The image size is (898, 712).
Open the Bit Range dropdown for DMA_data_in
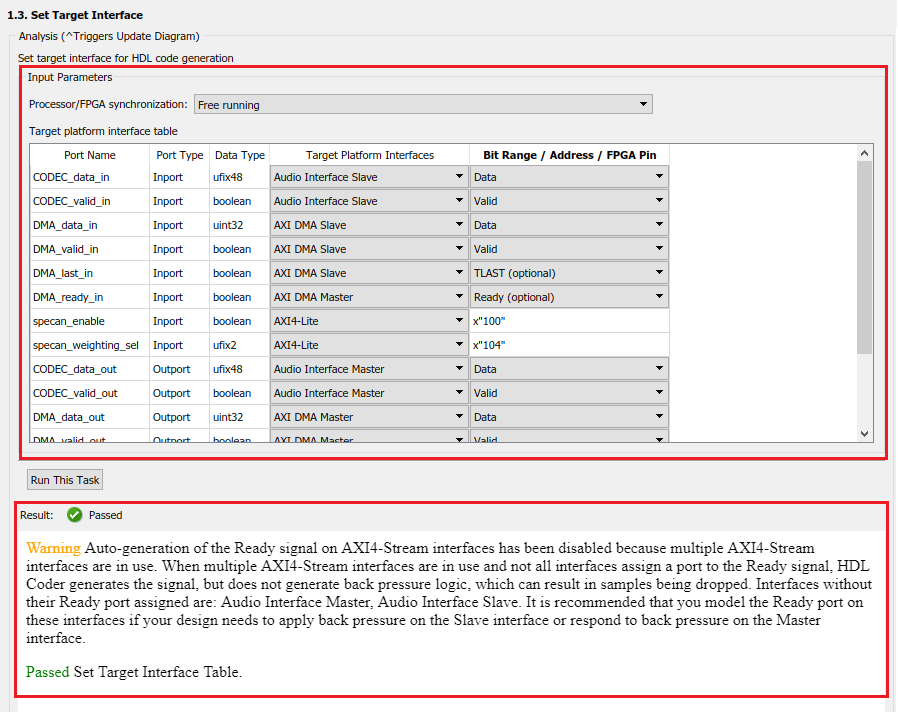659,225
